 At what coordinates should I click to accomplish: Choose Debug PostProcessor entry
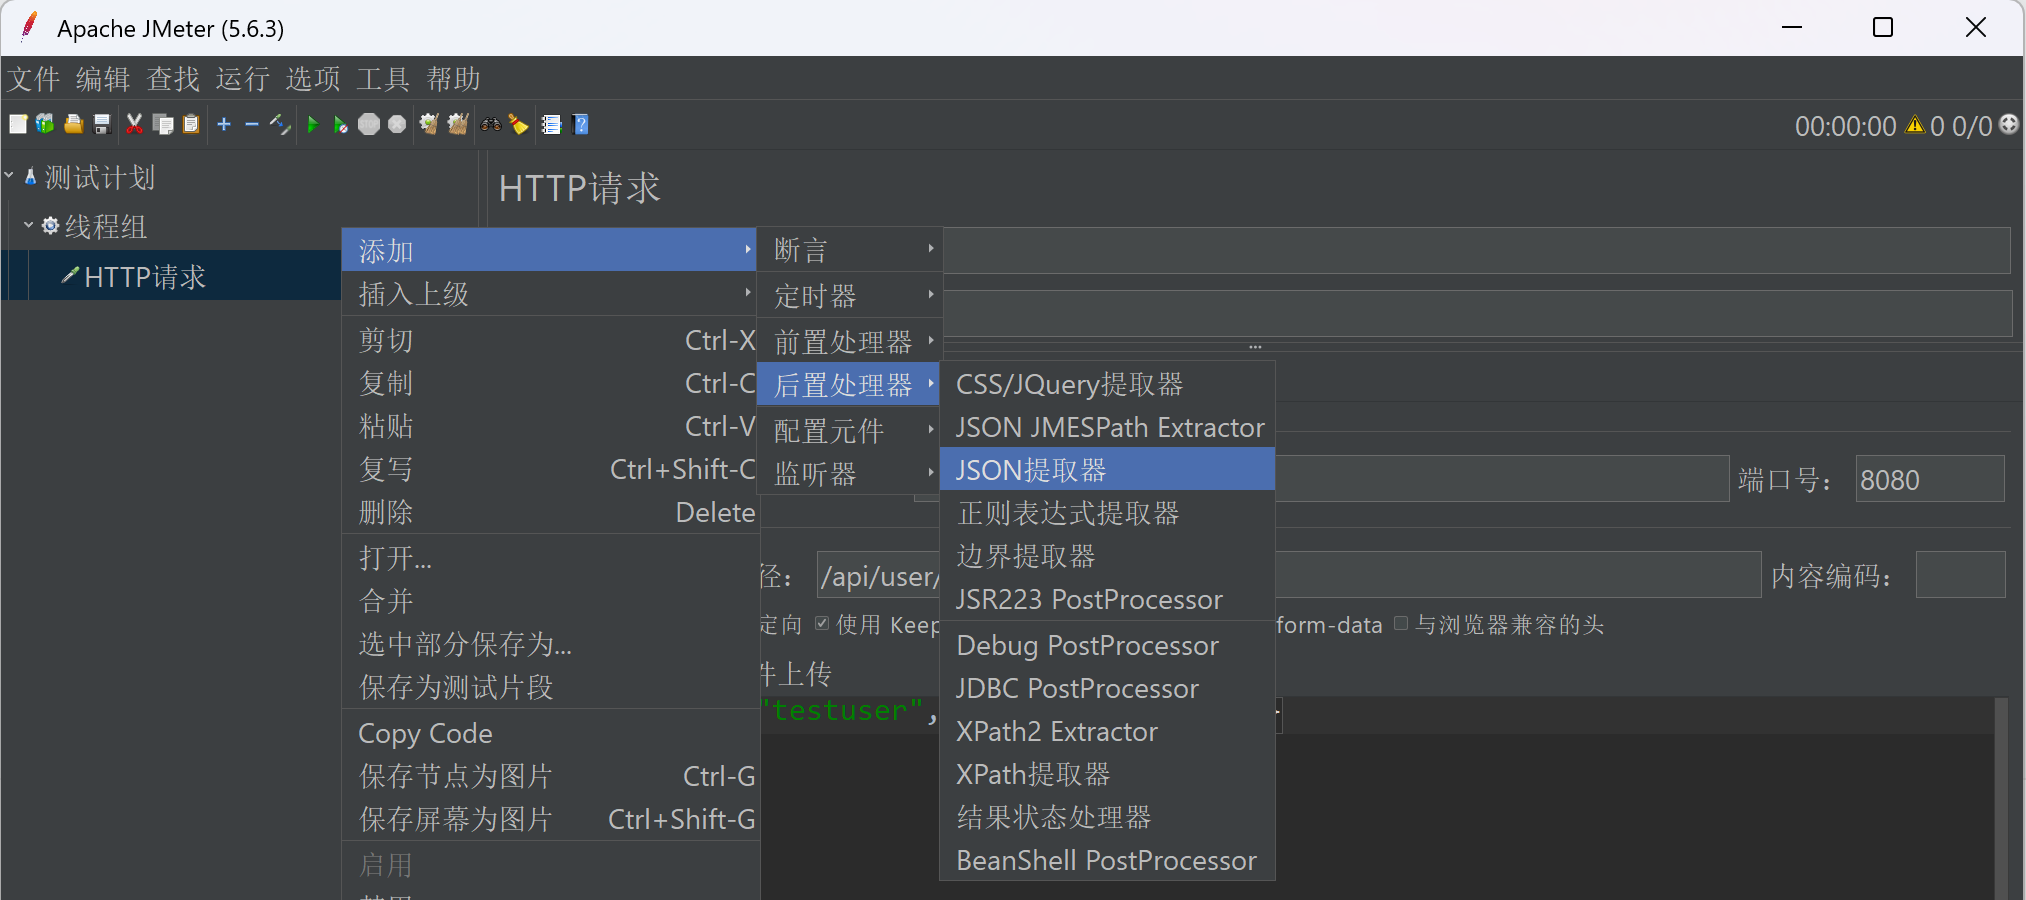tap(1107, 645)
